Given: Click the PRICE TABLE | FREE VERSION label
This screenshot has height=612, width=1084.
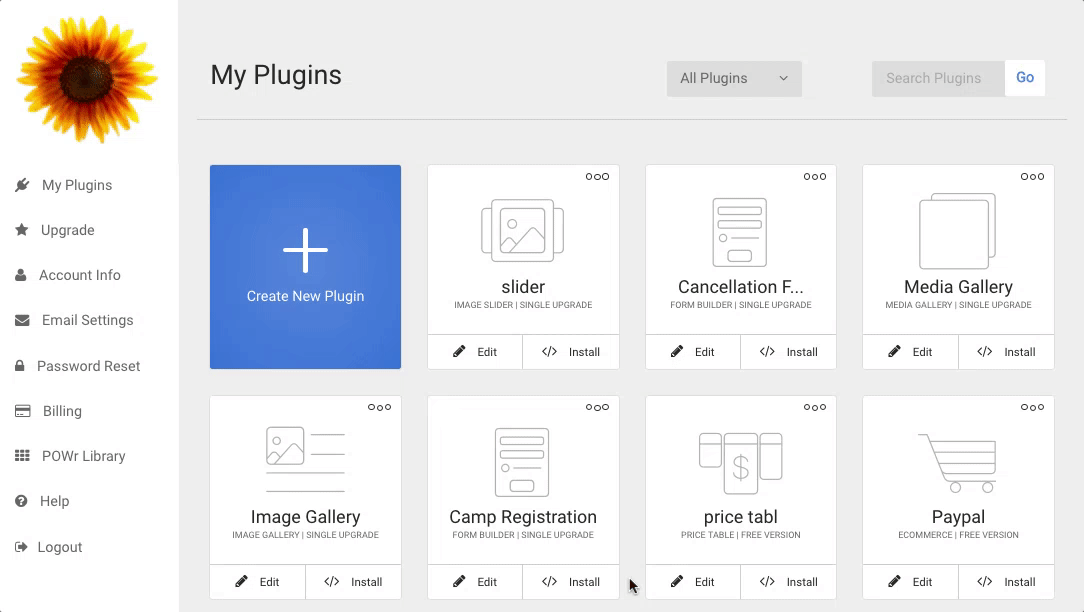Looking at the screenshot, I should (x=740, y=535).
